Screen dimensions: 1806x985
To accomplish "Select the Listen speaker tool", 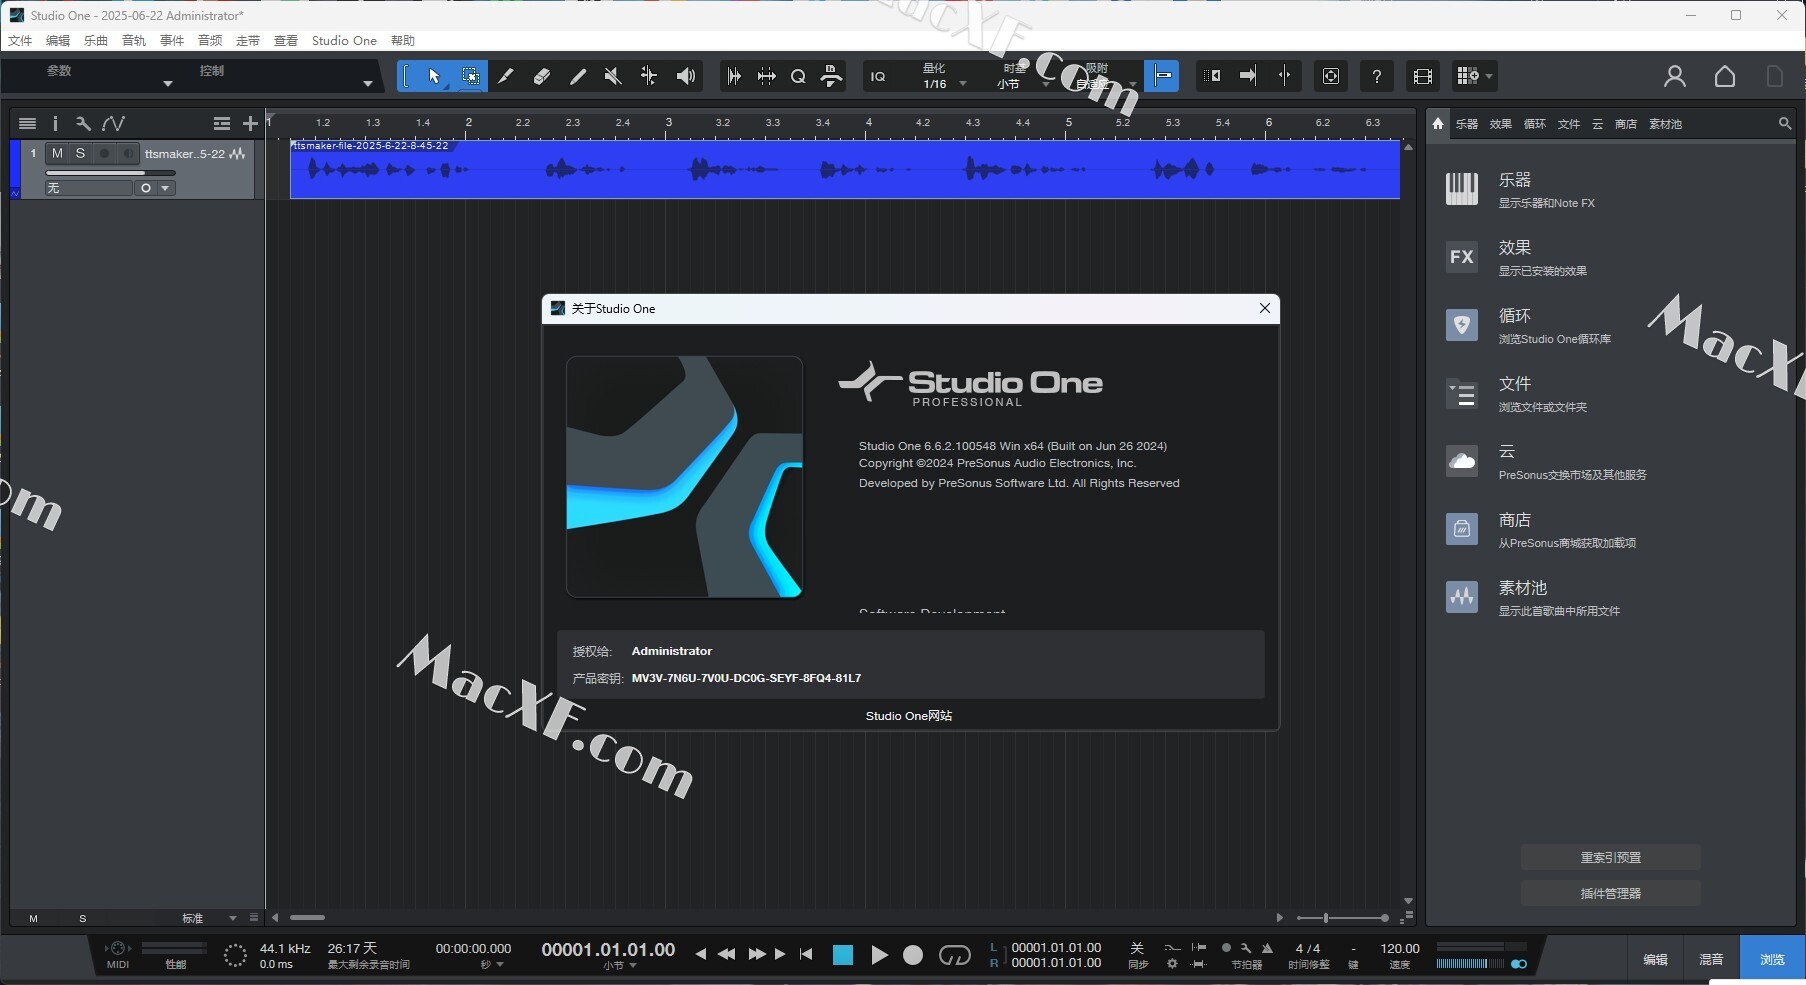I will [x=686, y=76].
